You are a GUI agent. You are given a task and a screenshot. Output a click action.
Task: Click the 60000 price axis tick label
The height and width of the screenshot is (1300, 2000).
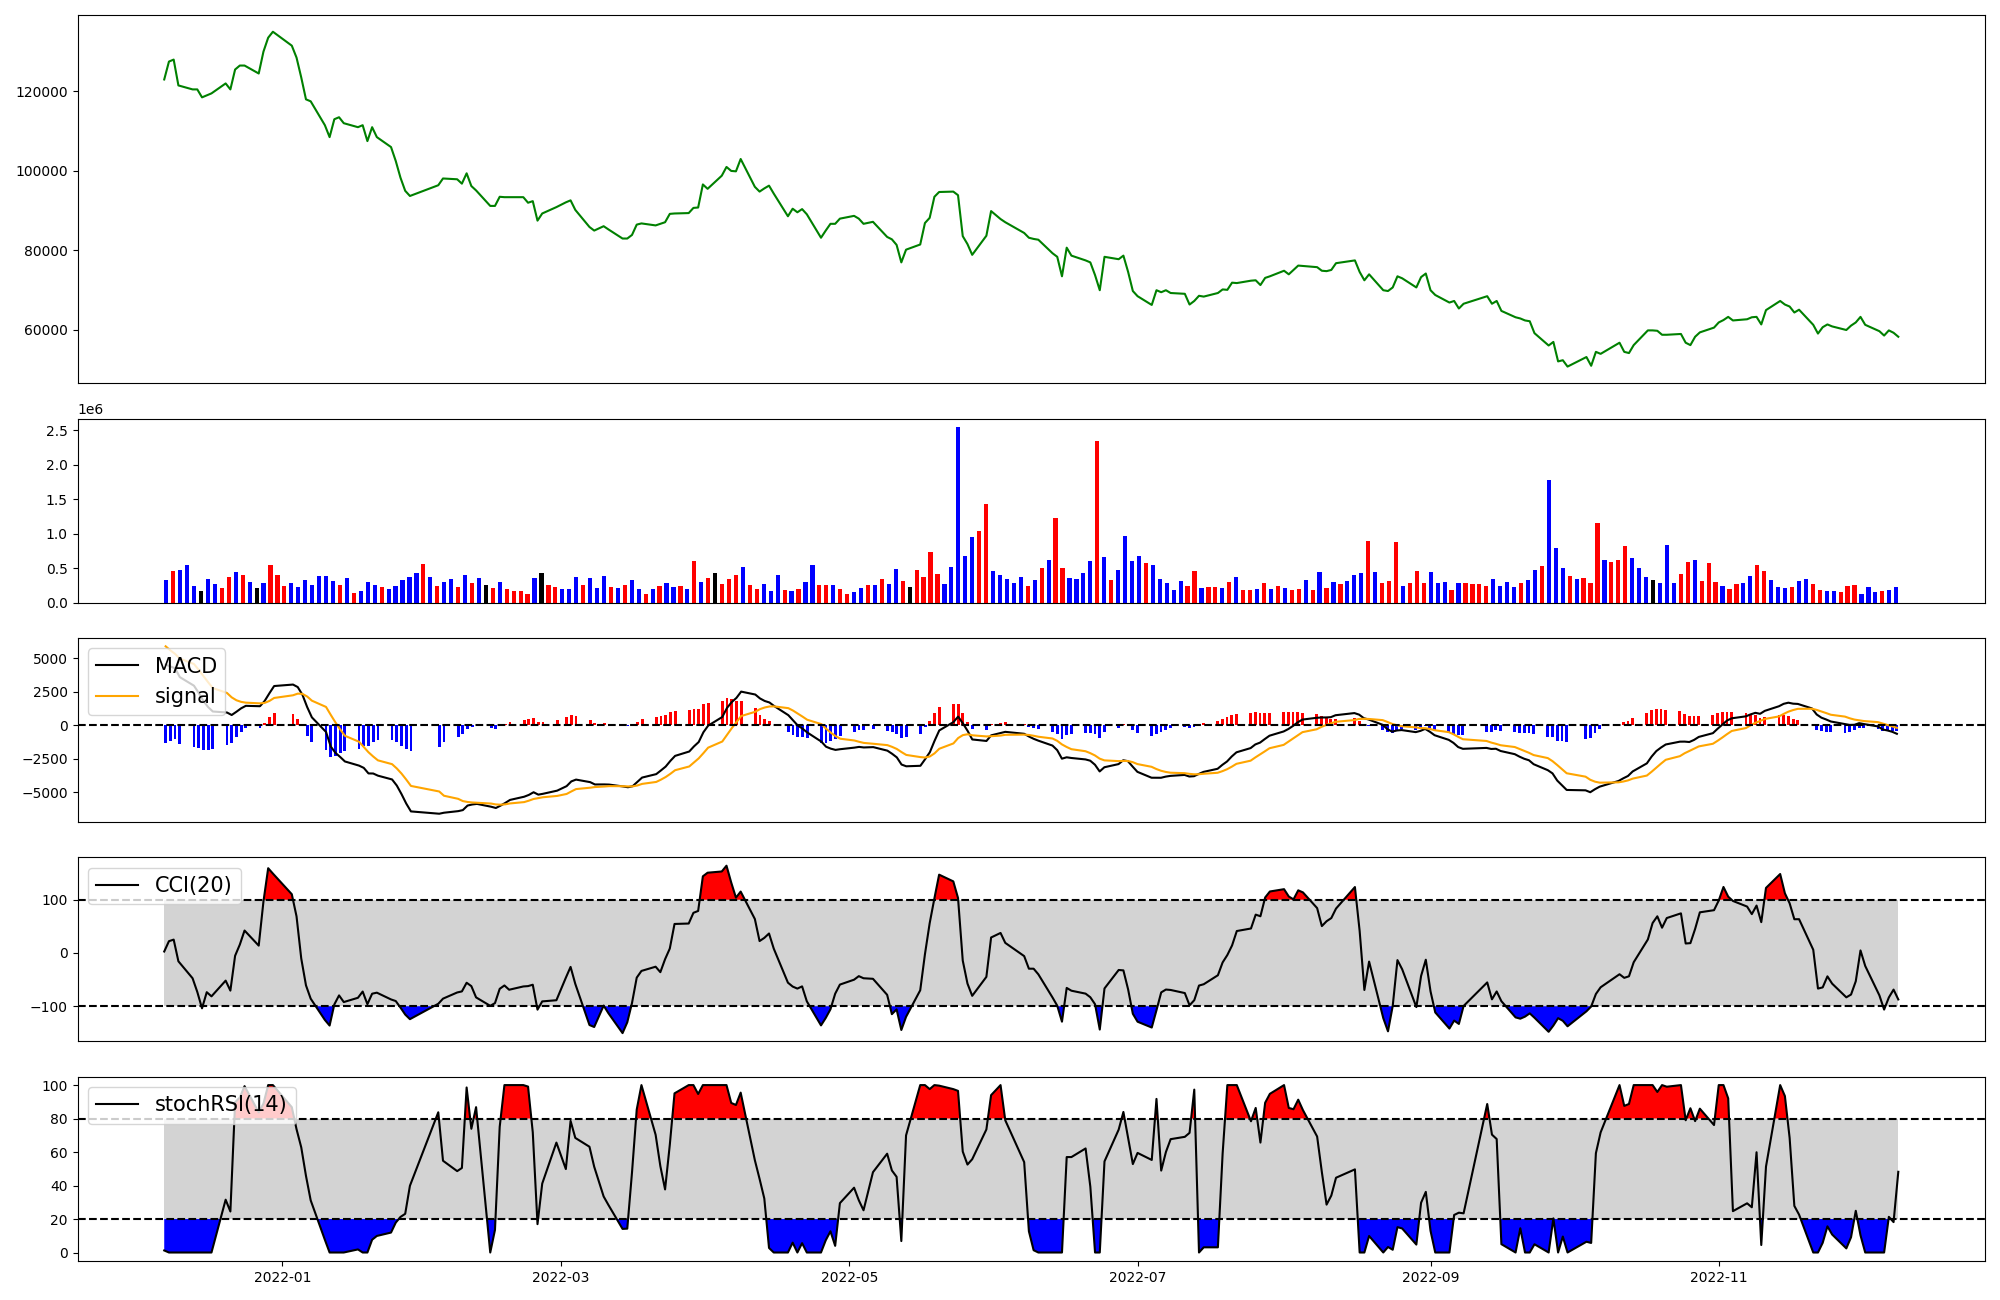click(46, 331)
